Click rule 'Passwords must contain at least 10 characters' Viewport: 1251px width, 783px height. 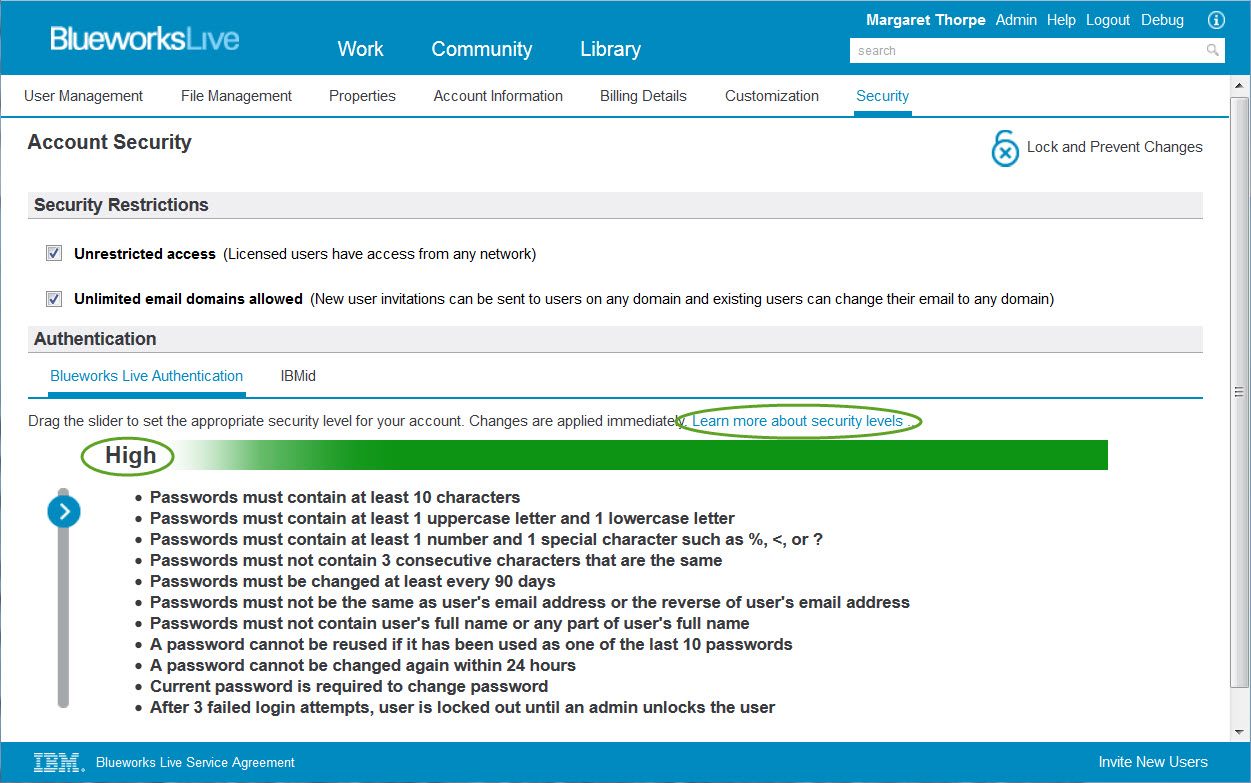coord(335,497)
